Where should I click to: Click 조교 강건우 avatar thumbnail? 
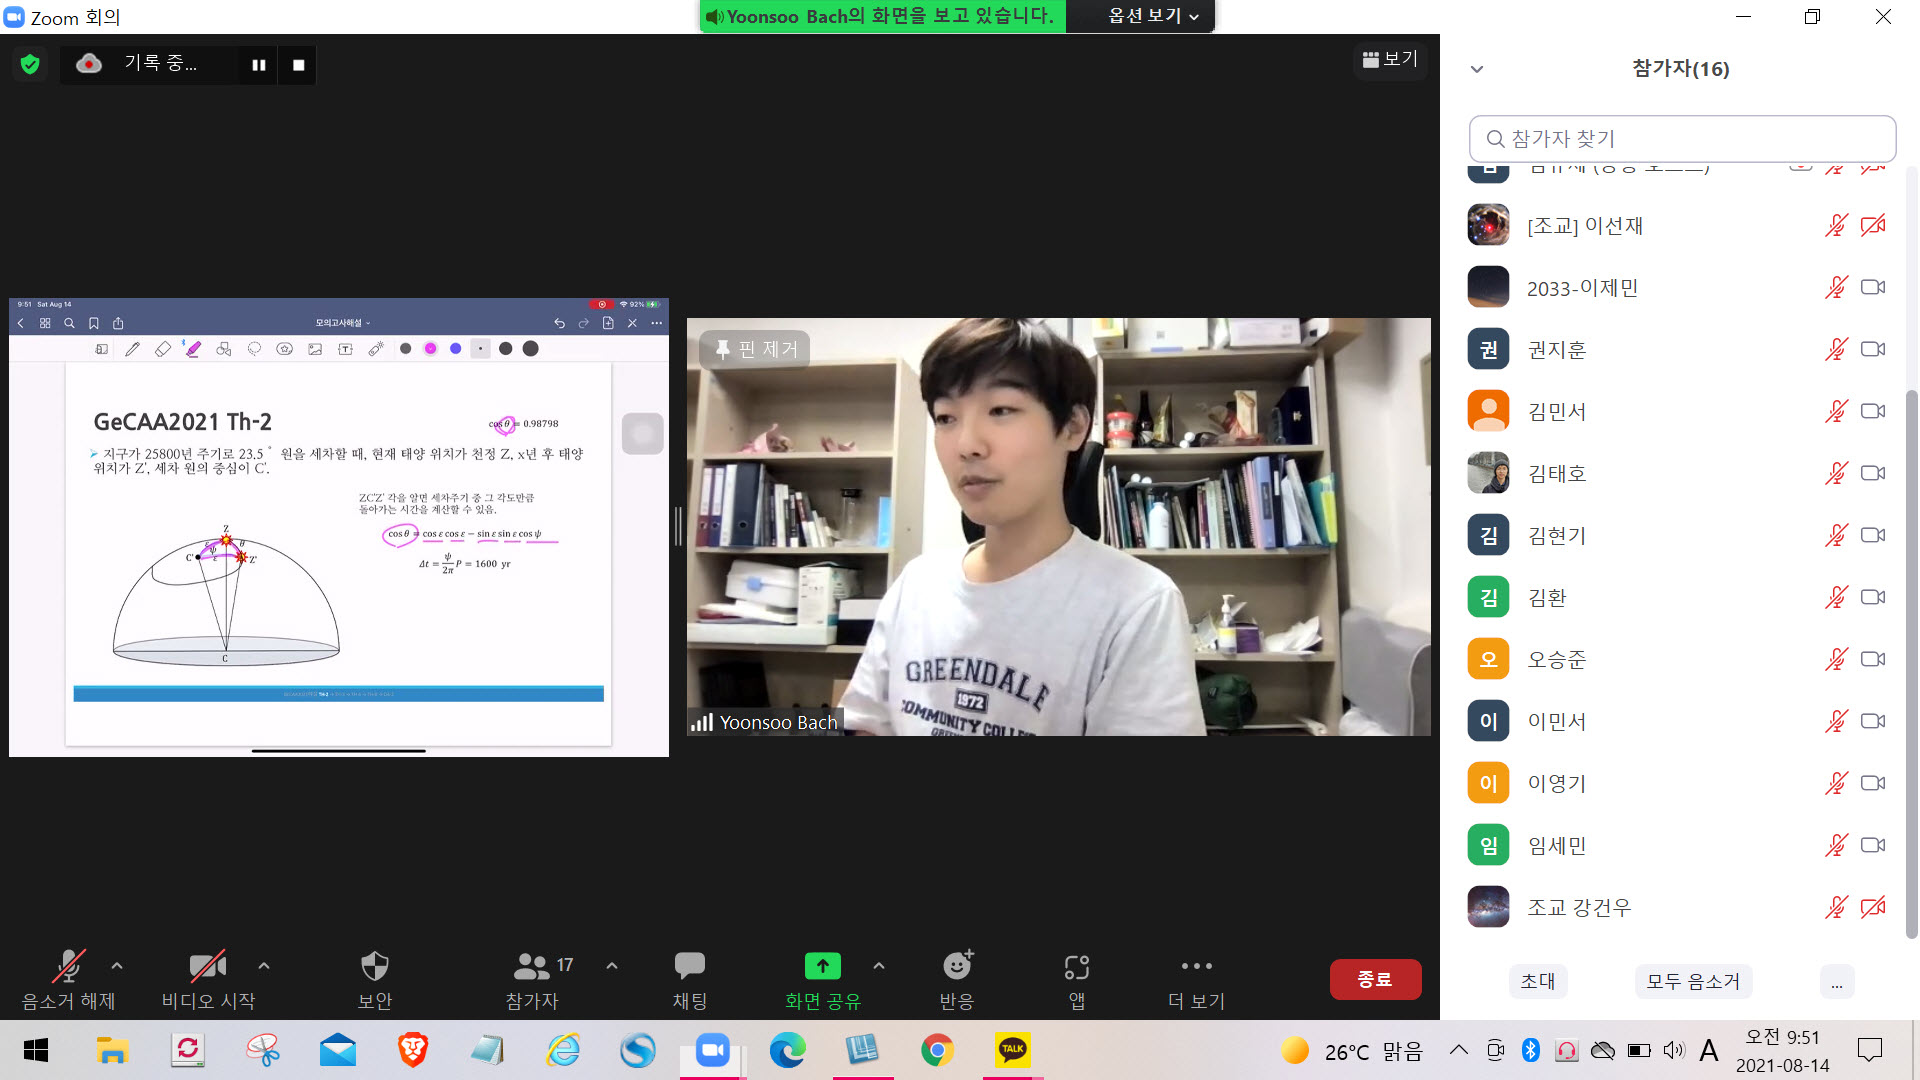(x=1488, y=908)
